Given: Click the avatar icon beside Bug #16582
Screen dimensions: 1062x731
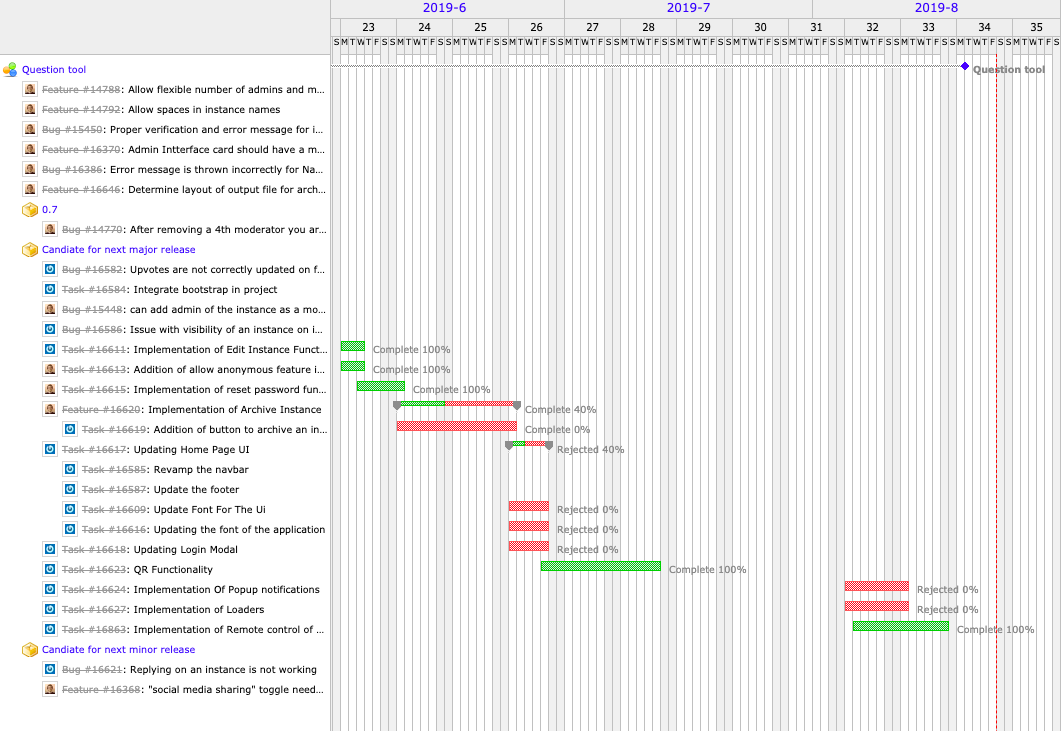Looking at the screenshot, I should pyautogui.click(x=50, y=270).
